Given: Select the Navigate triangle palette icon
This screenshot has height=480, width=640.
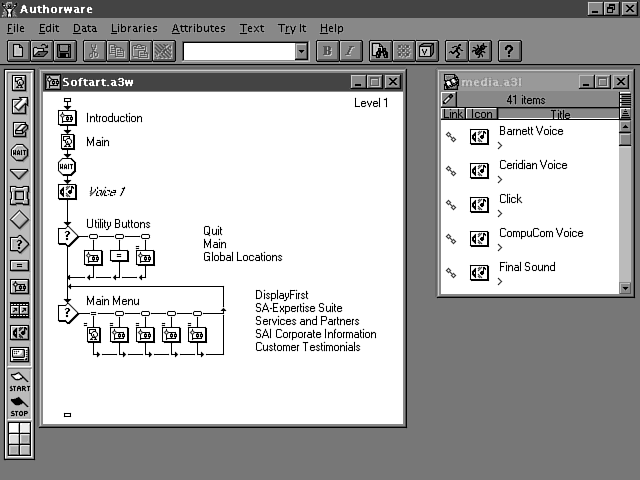Looking at the screenshot, I should point(19,174).
